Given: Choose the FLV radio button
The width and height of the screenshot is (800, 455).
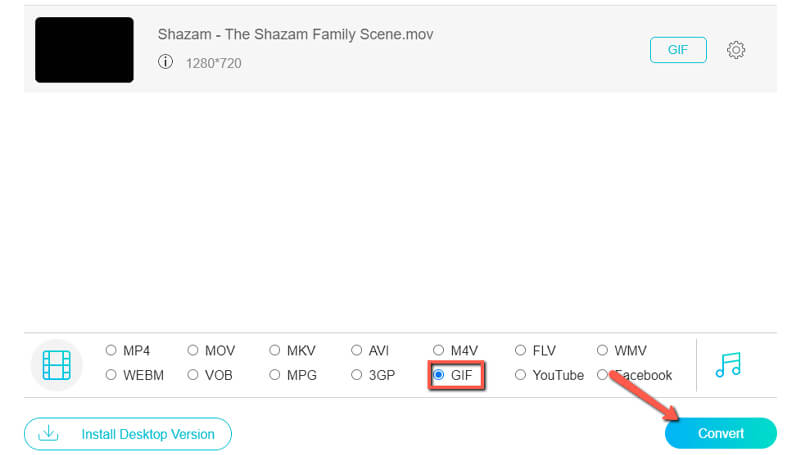Looking at the screenshot, I should (521, 351).
